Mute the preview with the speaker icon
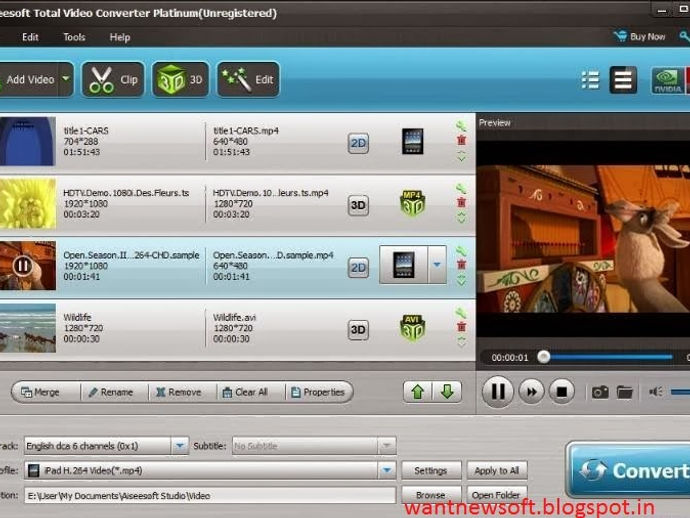Image resolution: width=690 pixels, height=518 pixels. [655, 391]
